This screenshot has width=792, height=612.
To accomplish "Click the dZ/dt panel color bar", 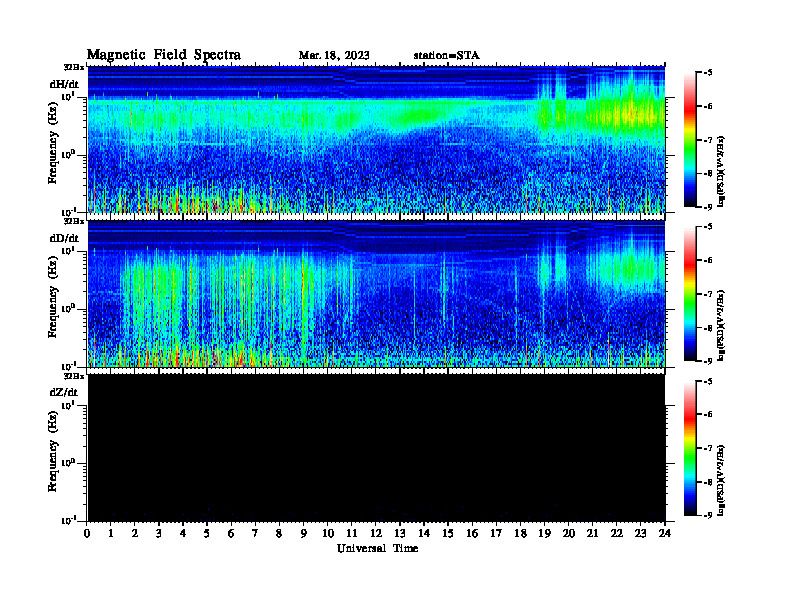I will 690,448.
